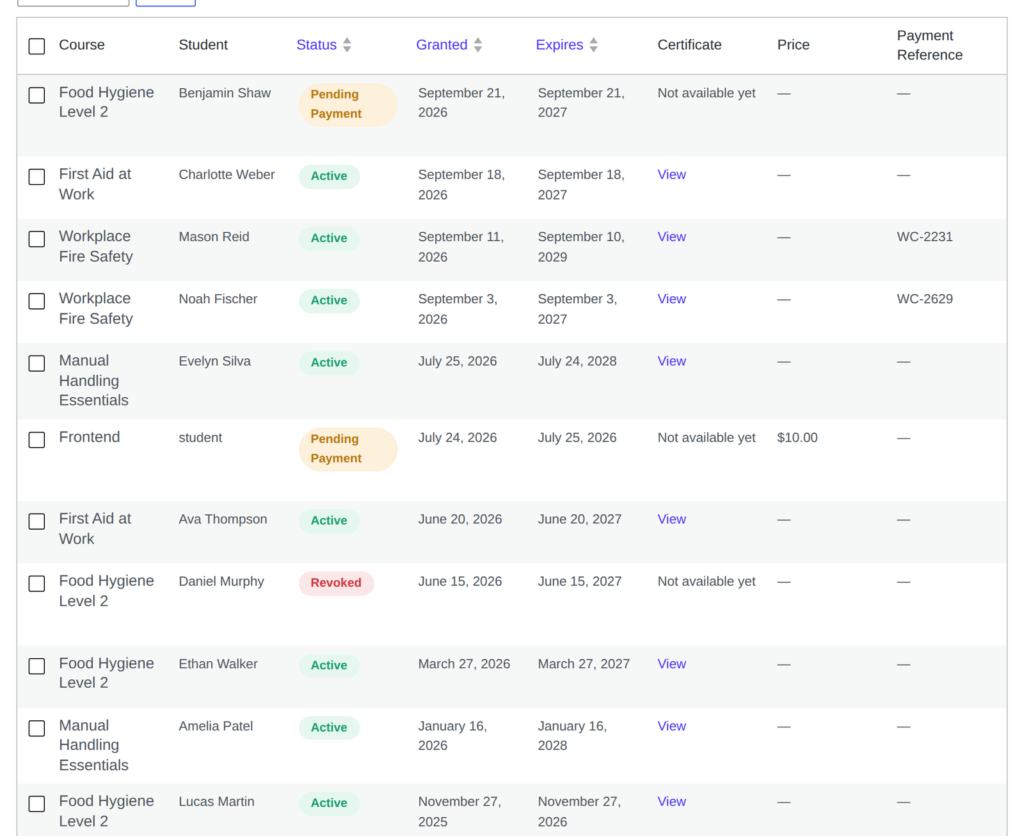Click the Frontend course name
1024x836 pixels.
(89, 437)
